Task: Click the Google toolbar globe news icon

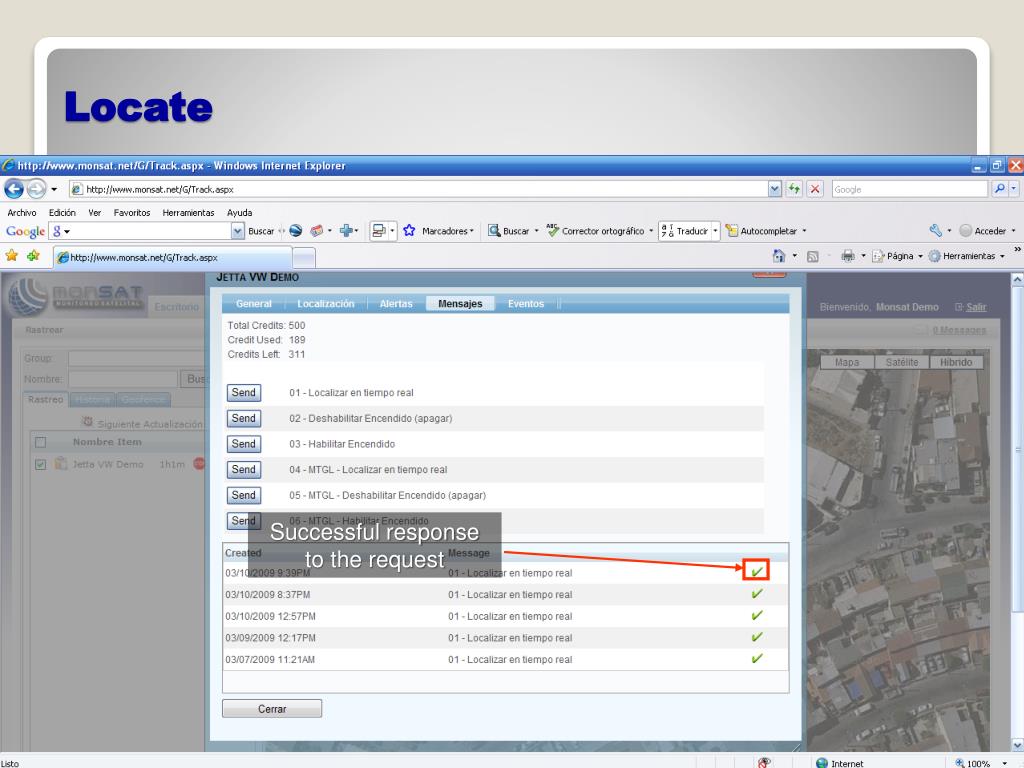Action: point(296,231)
